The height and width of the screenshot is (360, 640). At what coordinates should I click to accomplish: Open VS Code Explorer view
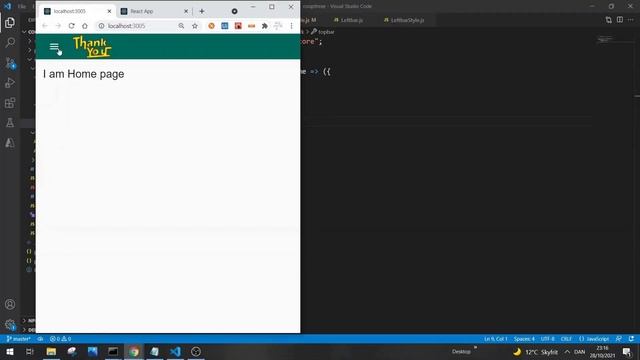tap(10, 23)
